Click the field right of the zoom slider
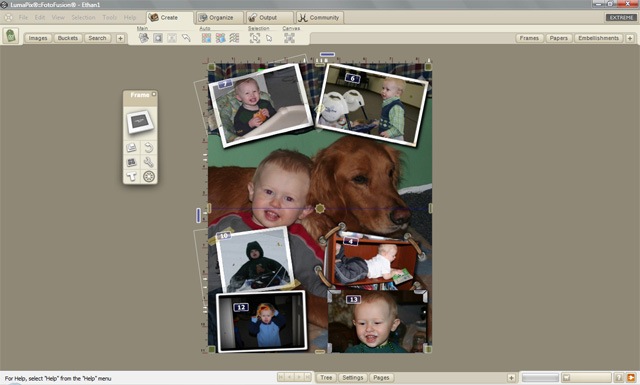The height and width of the screenshot is (385, 640). coord(587,378)
